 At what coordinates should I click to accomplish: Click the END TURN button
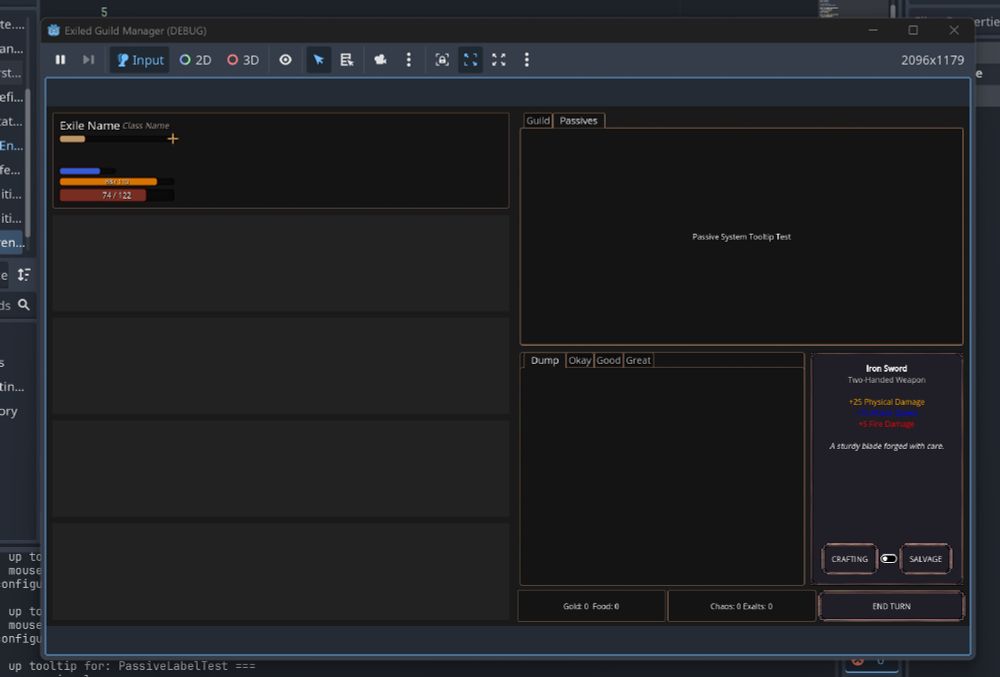[x=892, y=606]
